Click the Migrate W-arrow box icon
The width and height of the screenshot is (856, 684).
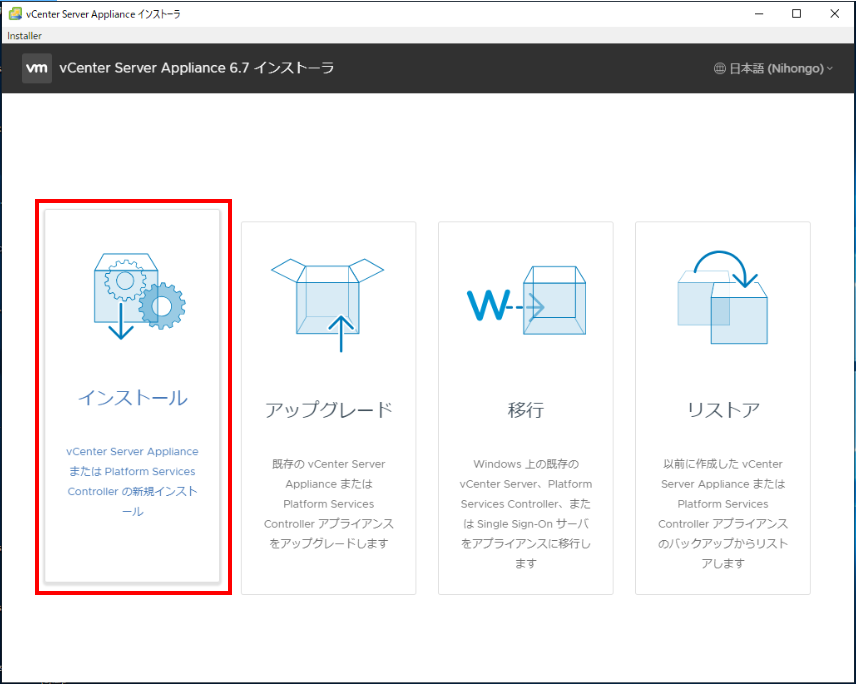point(526,300)
